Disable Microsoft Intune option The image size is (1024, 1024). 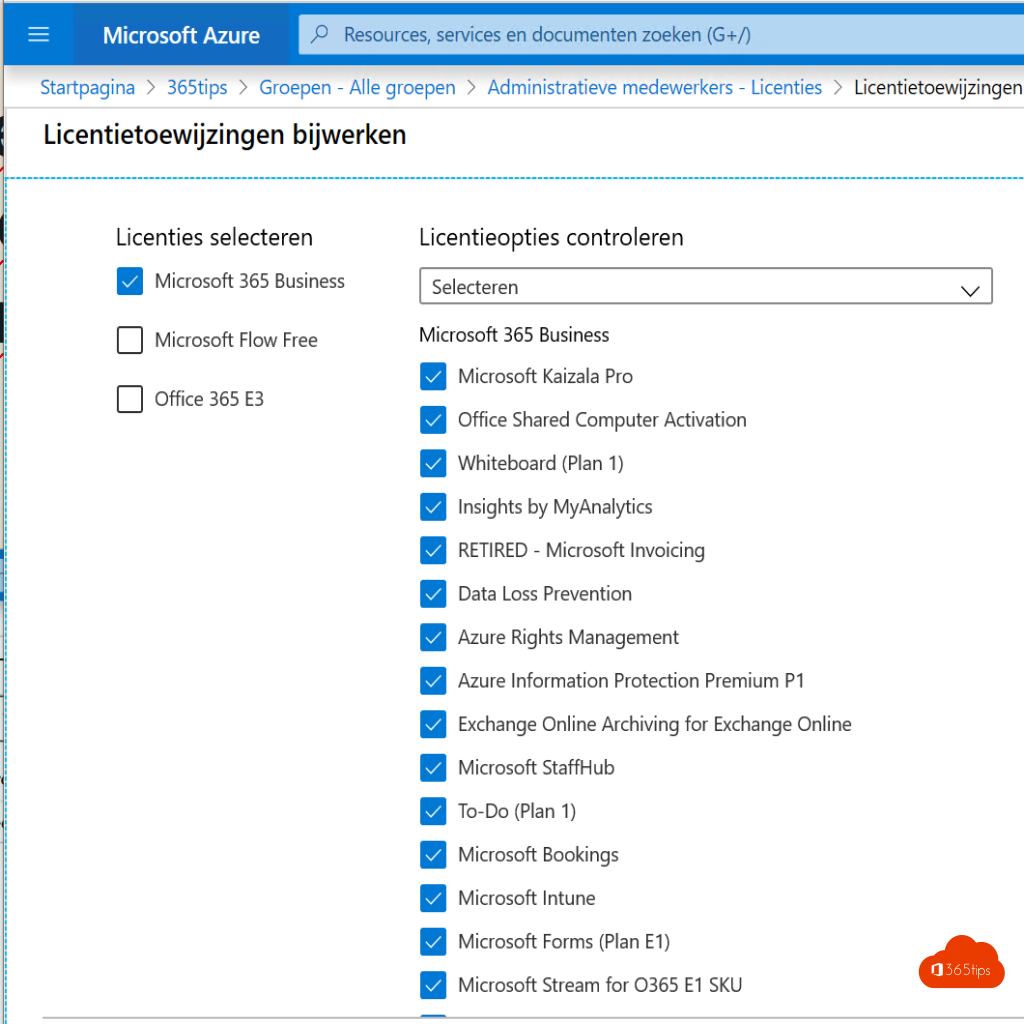point(433,898)
